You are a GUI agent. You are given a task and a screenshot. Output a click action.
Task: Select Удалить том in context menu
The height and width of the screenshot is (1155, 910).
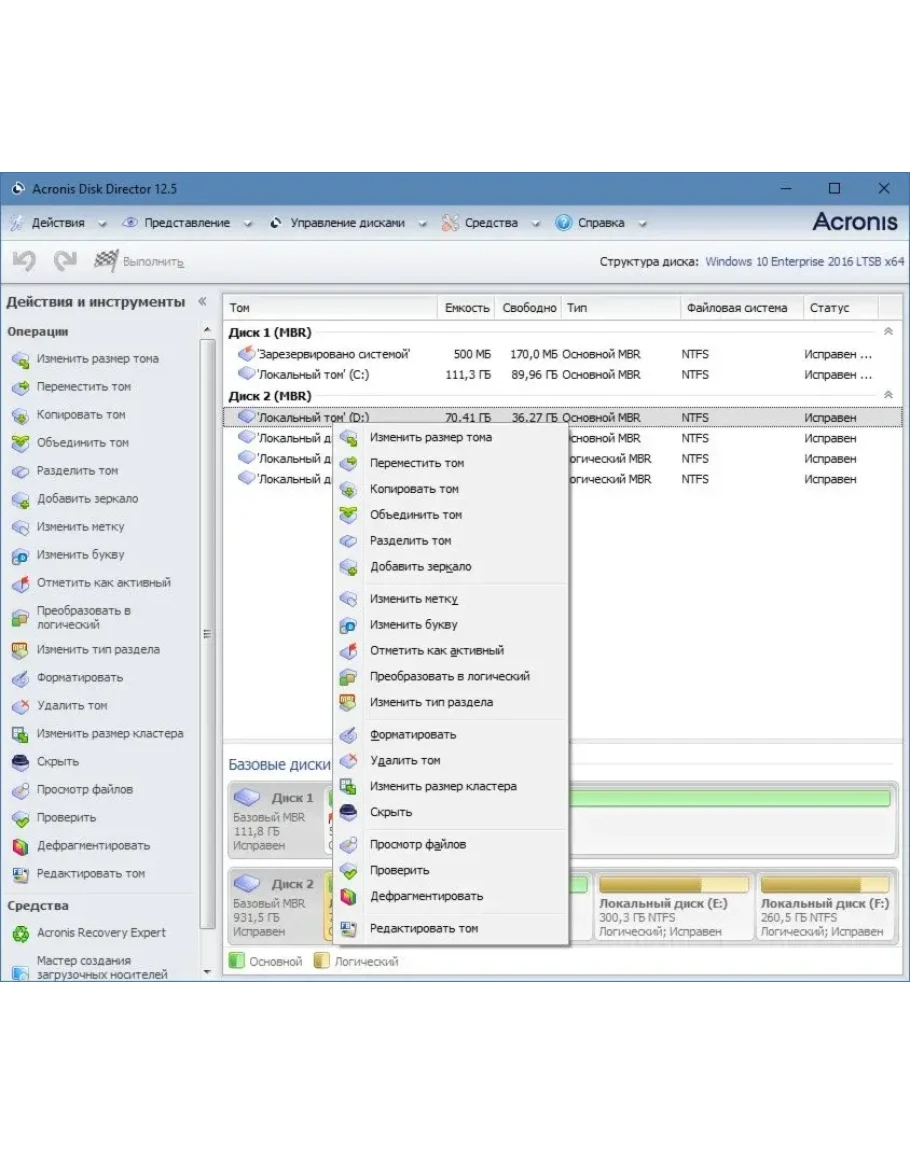(x=405, y=761)
